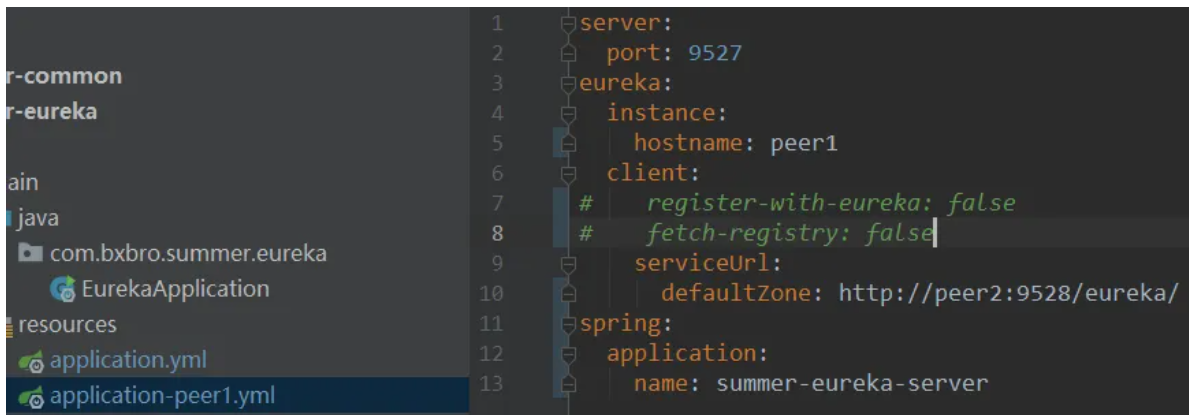Click line number 8 in gutter
This screenshot has width=1189, height=415.
pos(497,234)
